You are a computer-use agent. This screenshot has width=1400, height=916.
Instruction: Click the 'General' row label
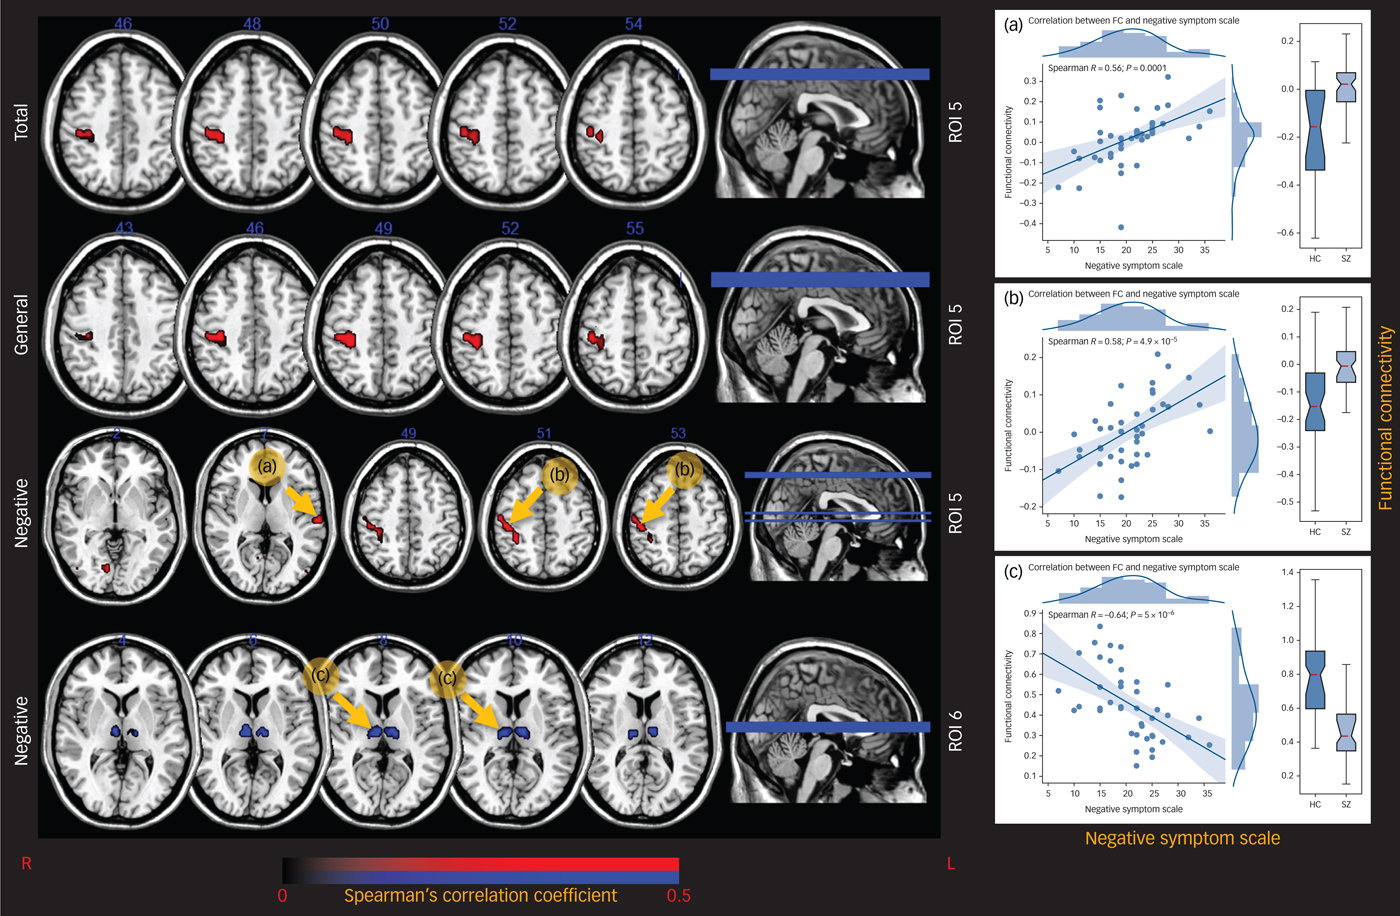[22, 324]
